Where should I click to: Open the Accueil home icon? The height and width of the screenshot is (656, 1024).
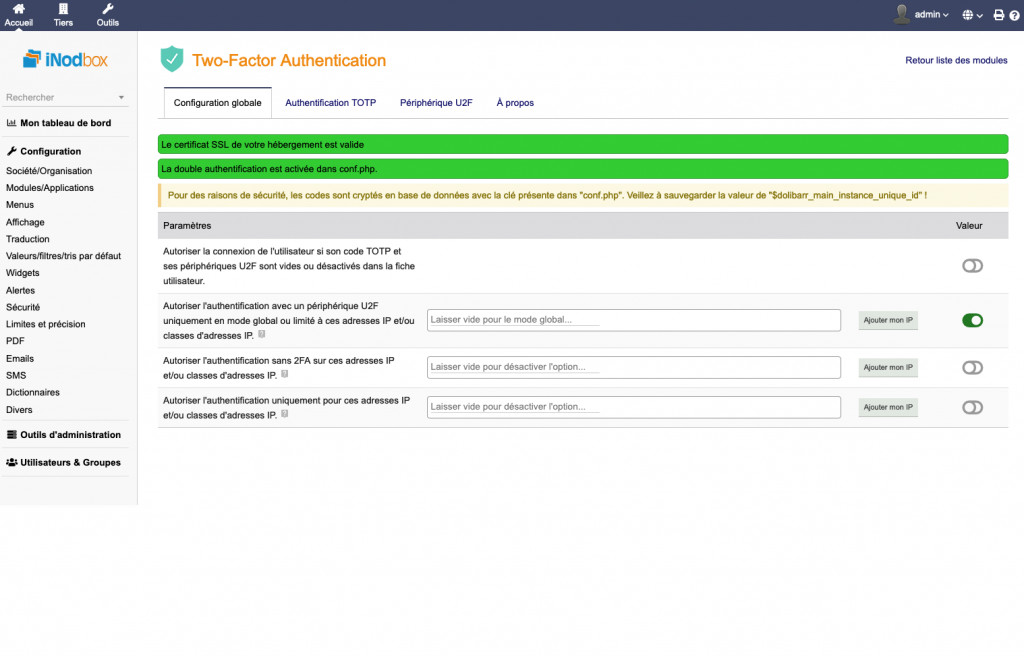[x=18, y=9]
